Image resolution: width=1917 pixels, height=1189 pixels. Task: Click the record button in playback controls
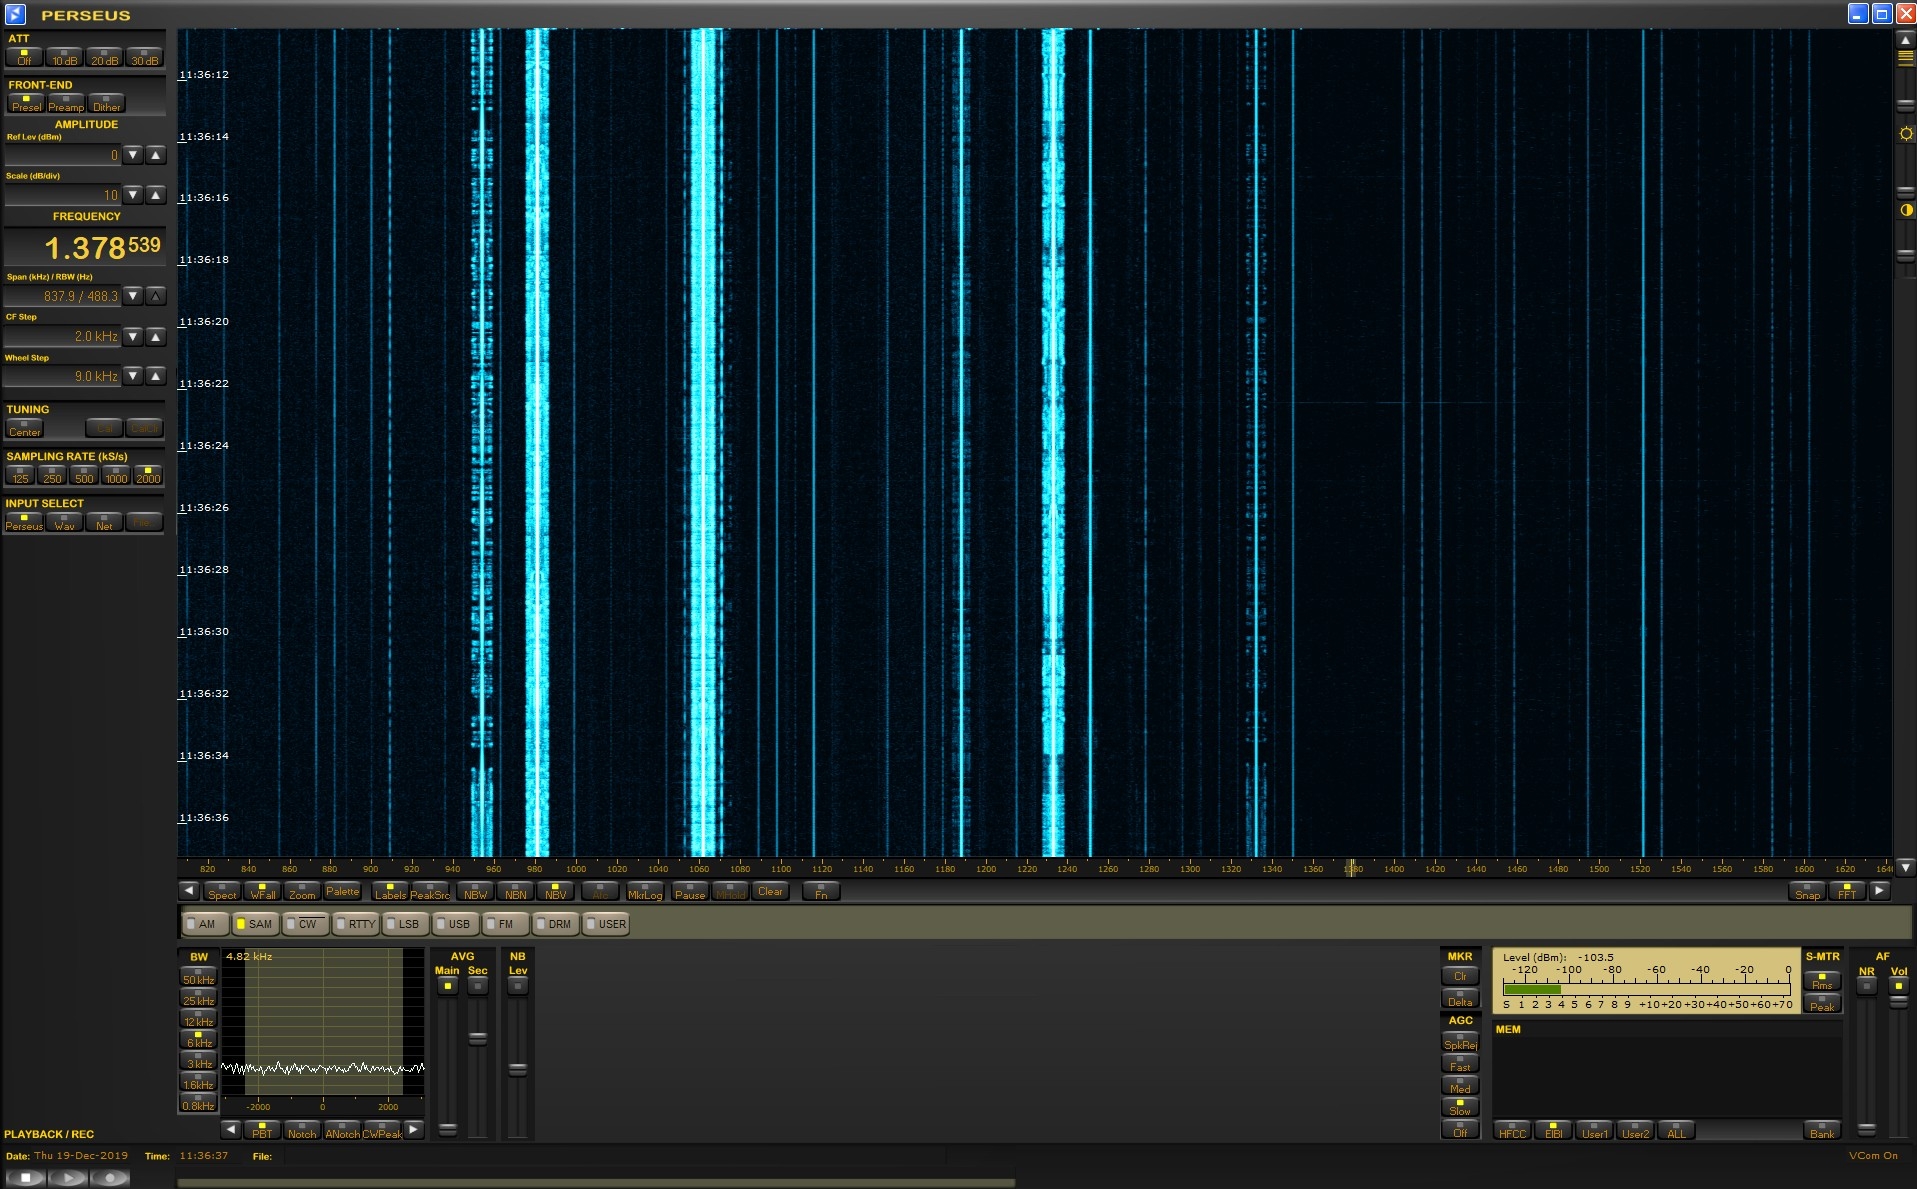110,1178
